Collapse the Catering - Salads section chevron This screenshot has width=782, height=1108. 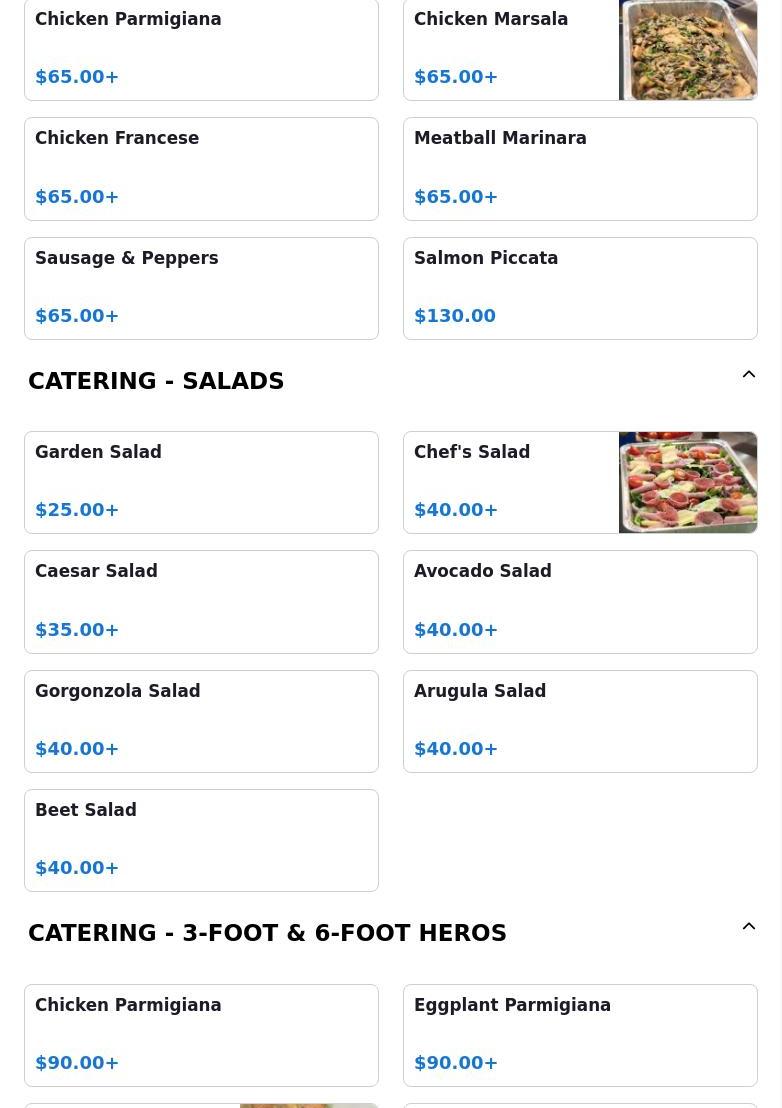(x=749, y=375)
